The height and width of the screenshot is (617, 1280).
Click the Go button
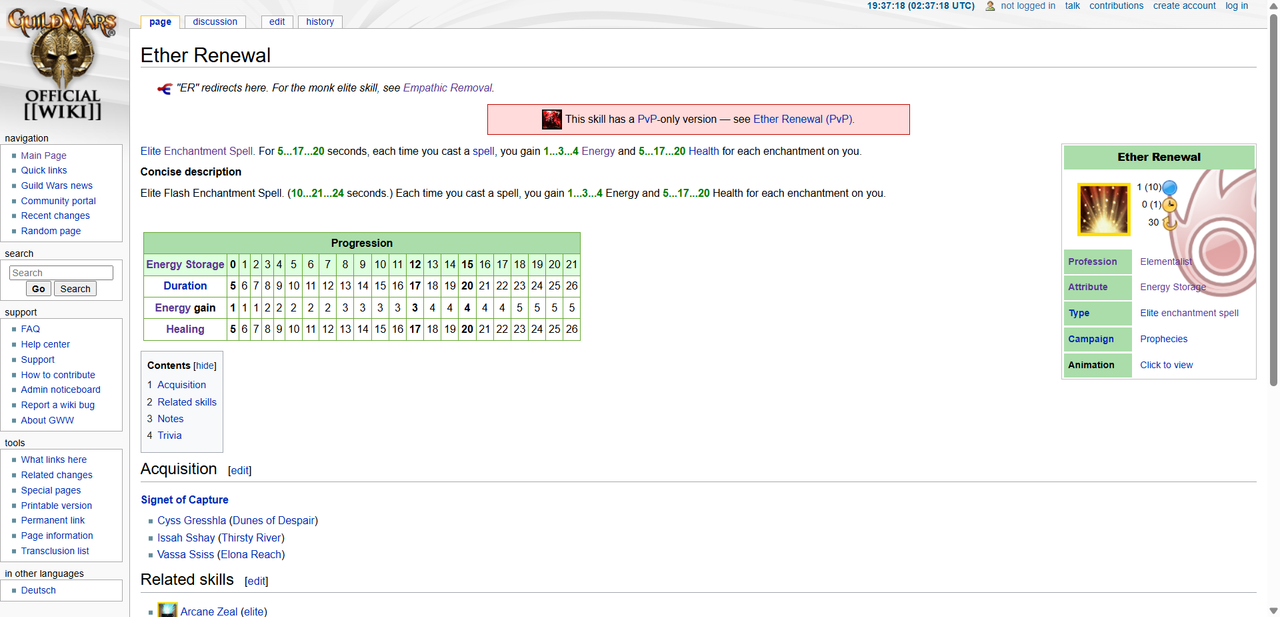coord(38,289)
